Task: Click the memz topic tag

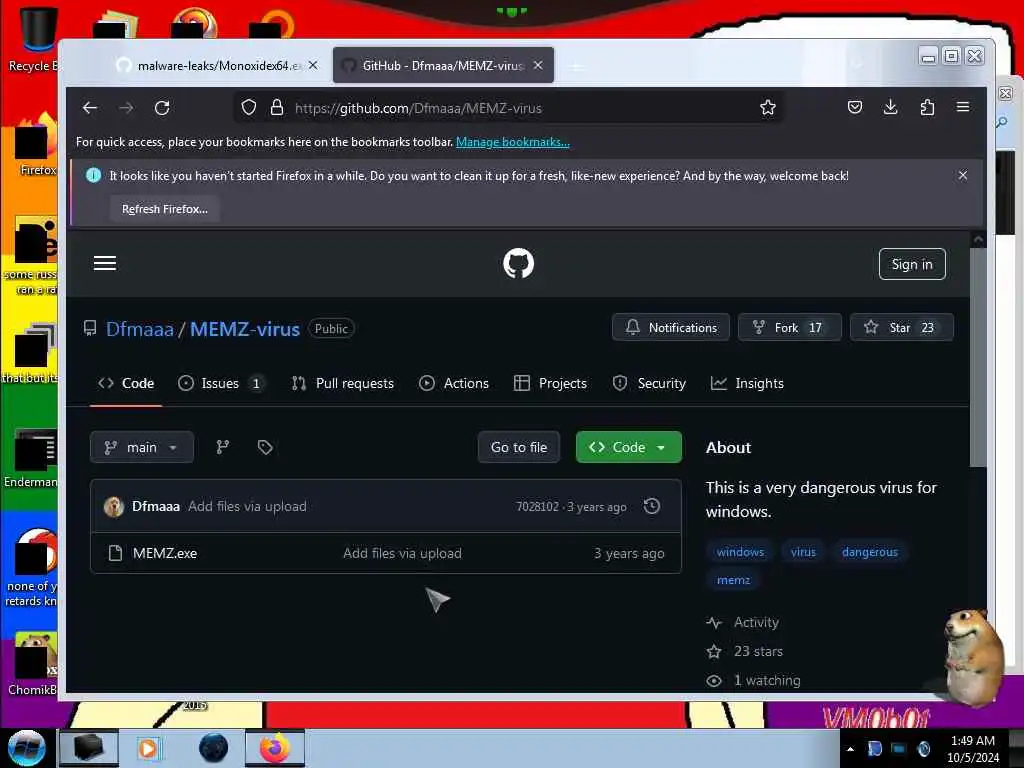Action: (733, 580)
